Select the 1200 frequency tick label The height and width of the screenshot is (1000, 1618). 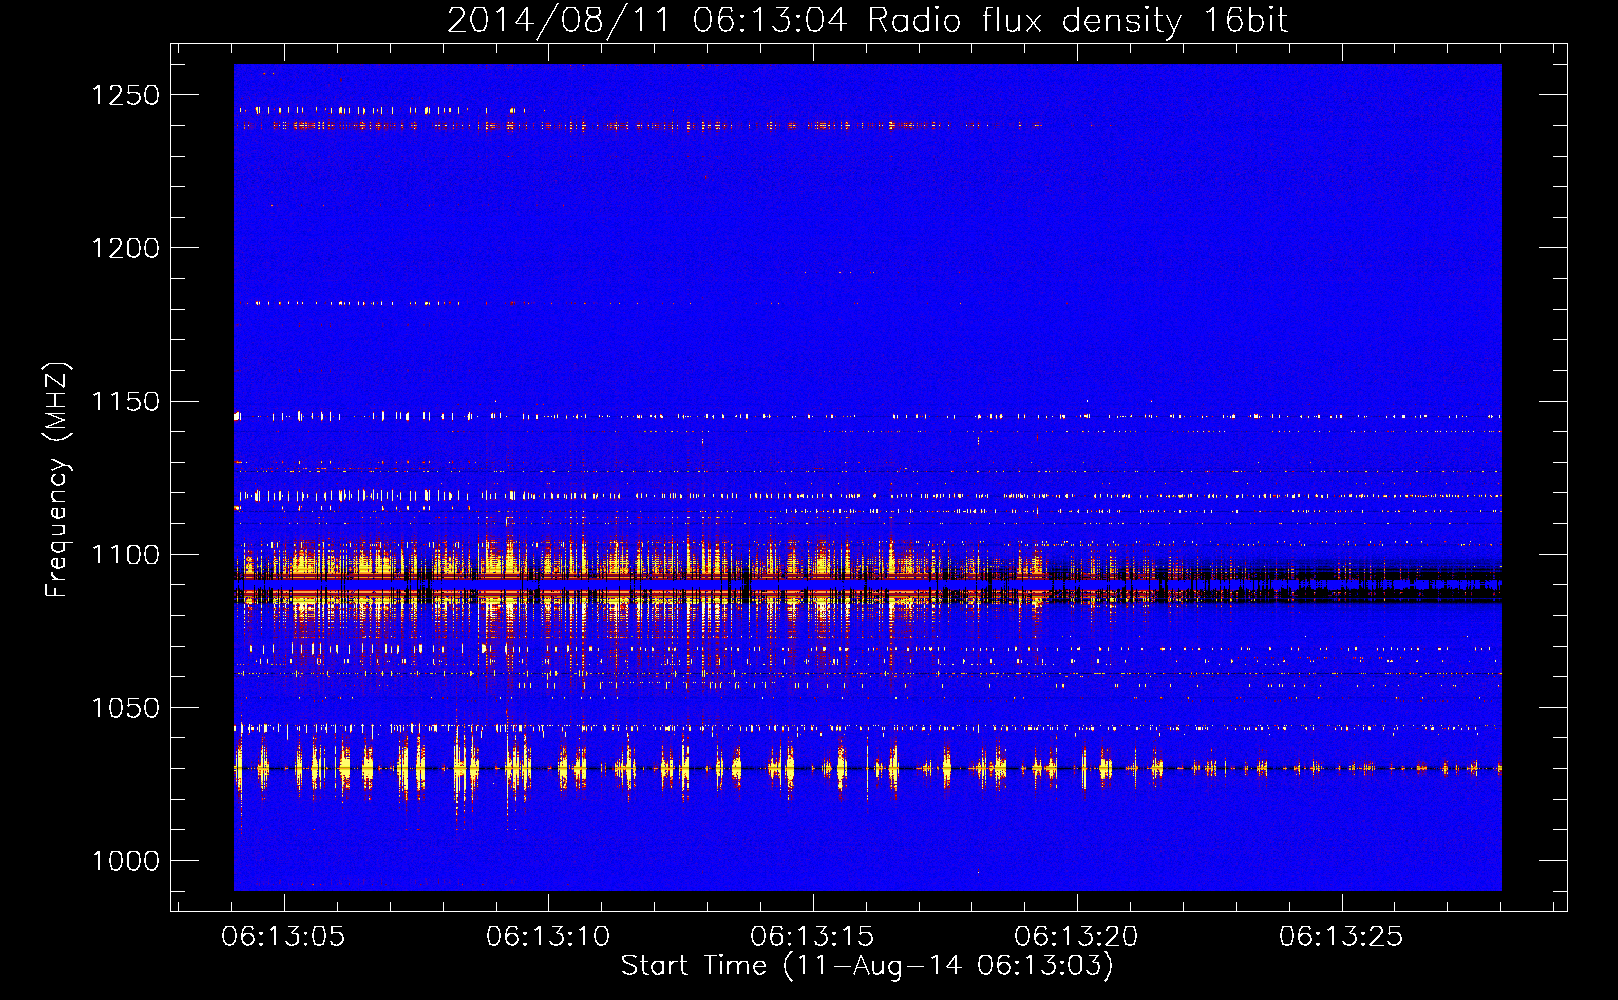[x=125, y=248]
